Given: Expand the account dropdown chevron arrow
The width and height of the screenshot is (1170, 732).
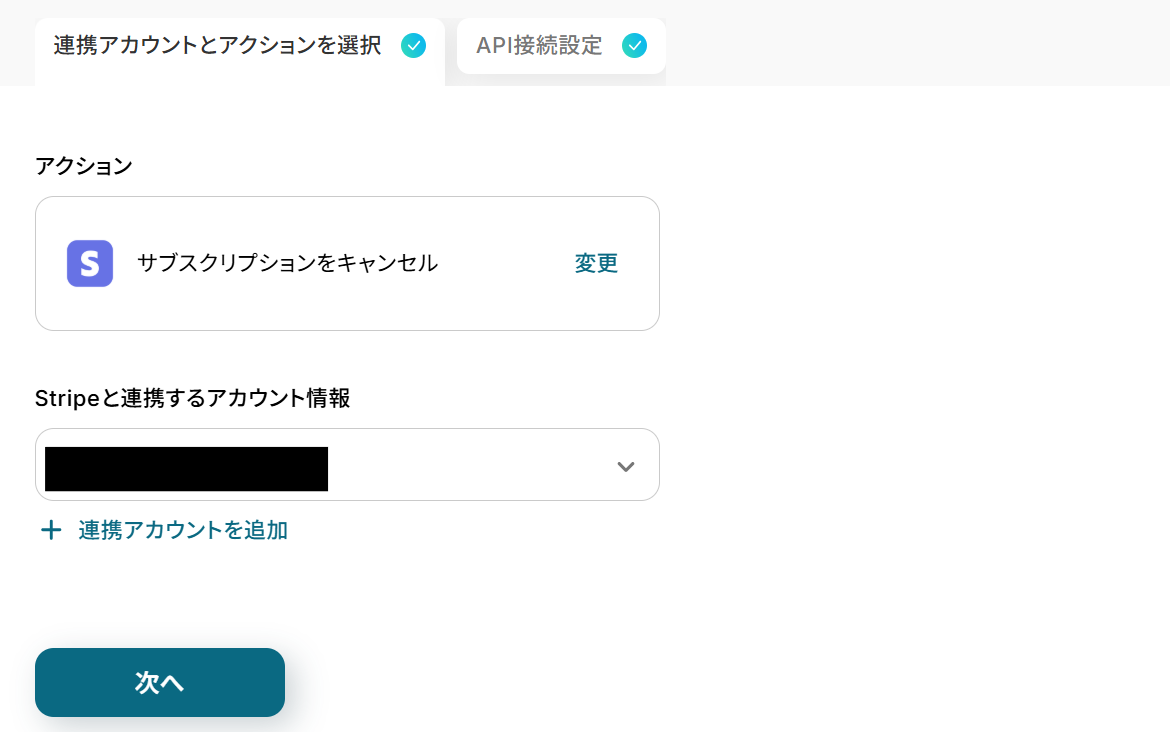Looking at the screenshot, I should (x=626, y=466).
